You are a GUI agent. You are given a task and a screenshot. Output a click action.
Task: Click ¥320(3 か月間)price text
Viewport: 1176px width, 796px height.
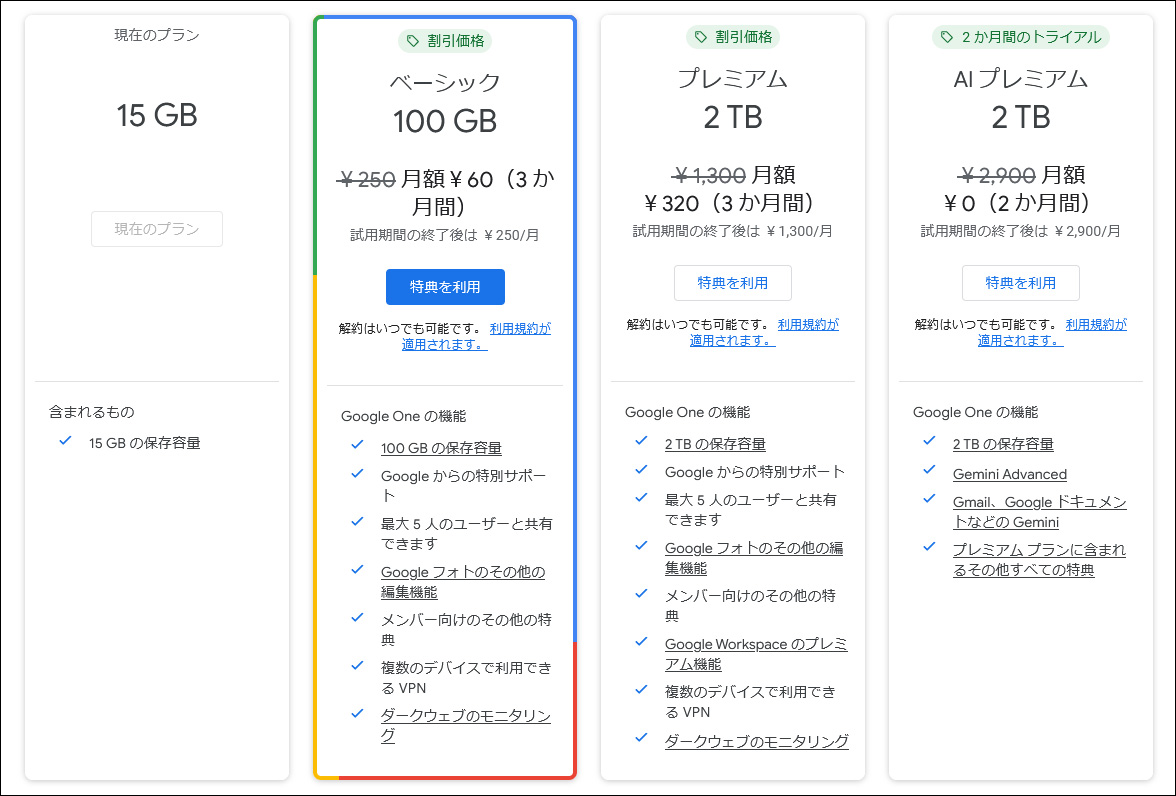click(733, 203)
